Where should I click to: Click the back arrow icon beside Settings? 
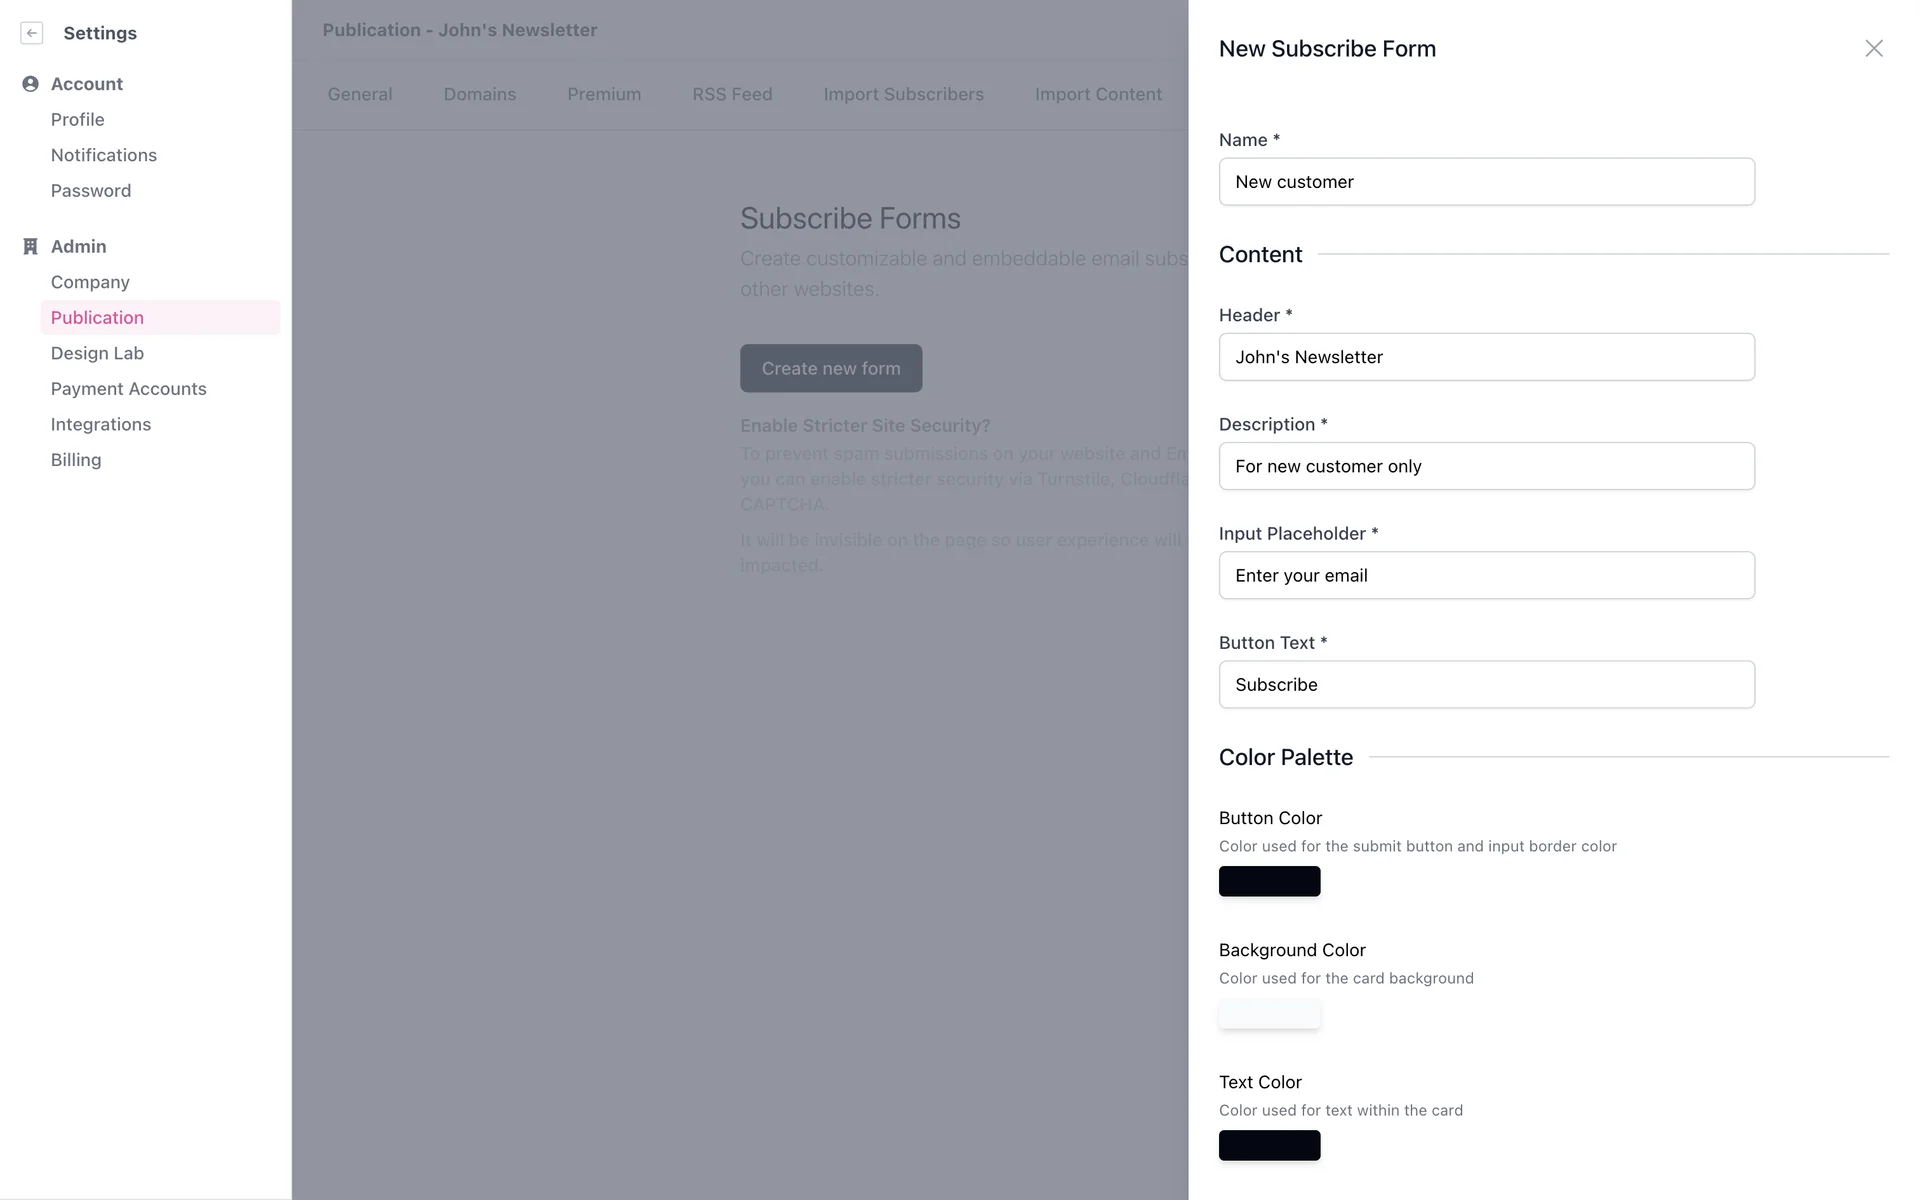(32, 33)
